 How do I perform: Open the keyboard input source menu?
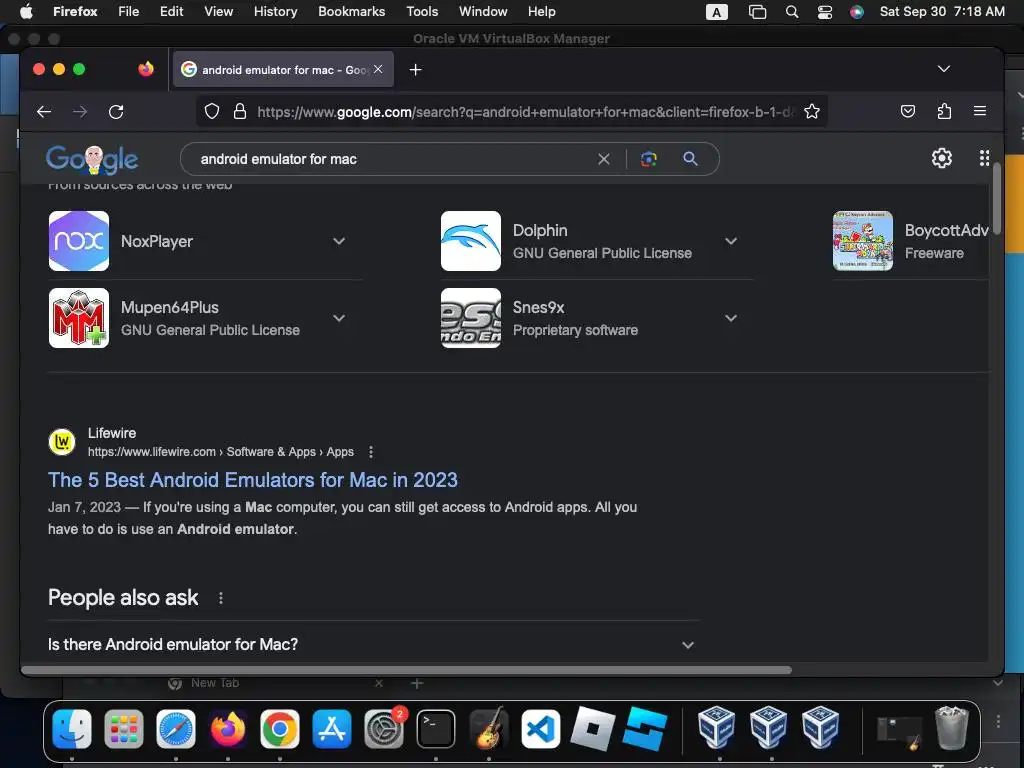[x=716, y=11]
